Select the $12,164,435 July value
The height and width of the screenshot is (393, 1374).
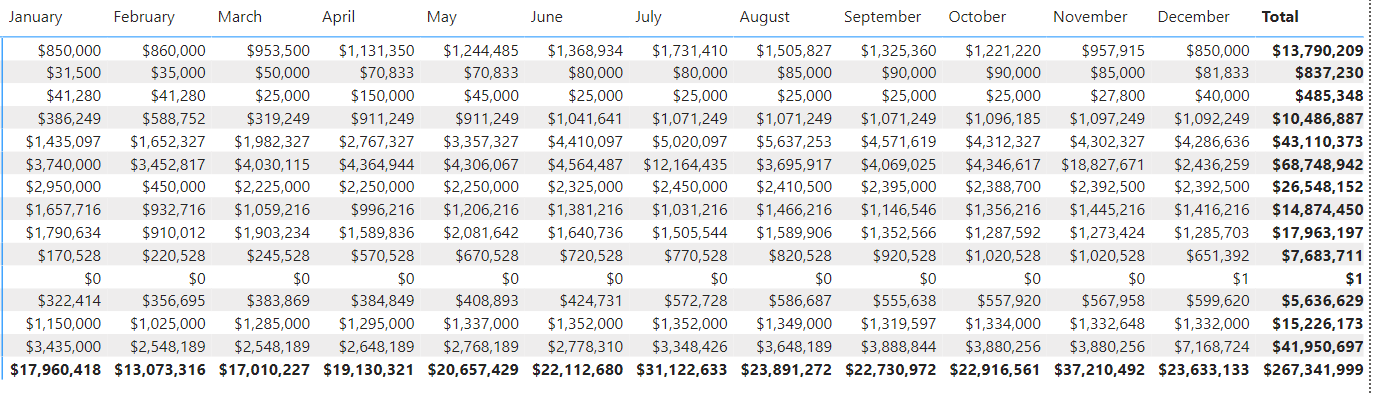click(x=685, y=164)
